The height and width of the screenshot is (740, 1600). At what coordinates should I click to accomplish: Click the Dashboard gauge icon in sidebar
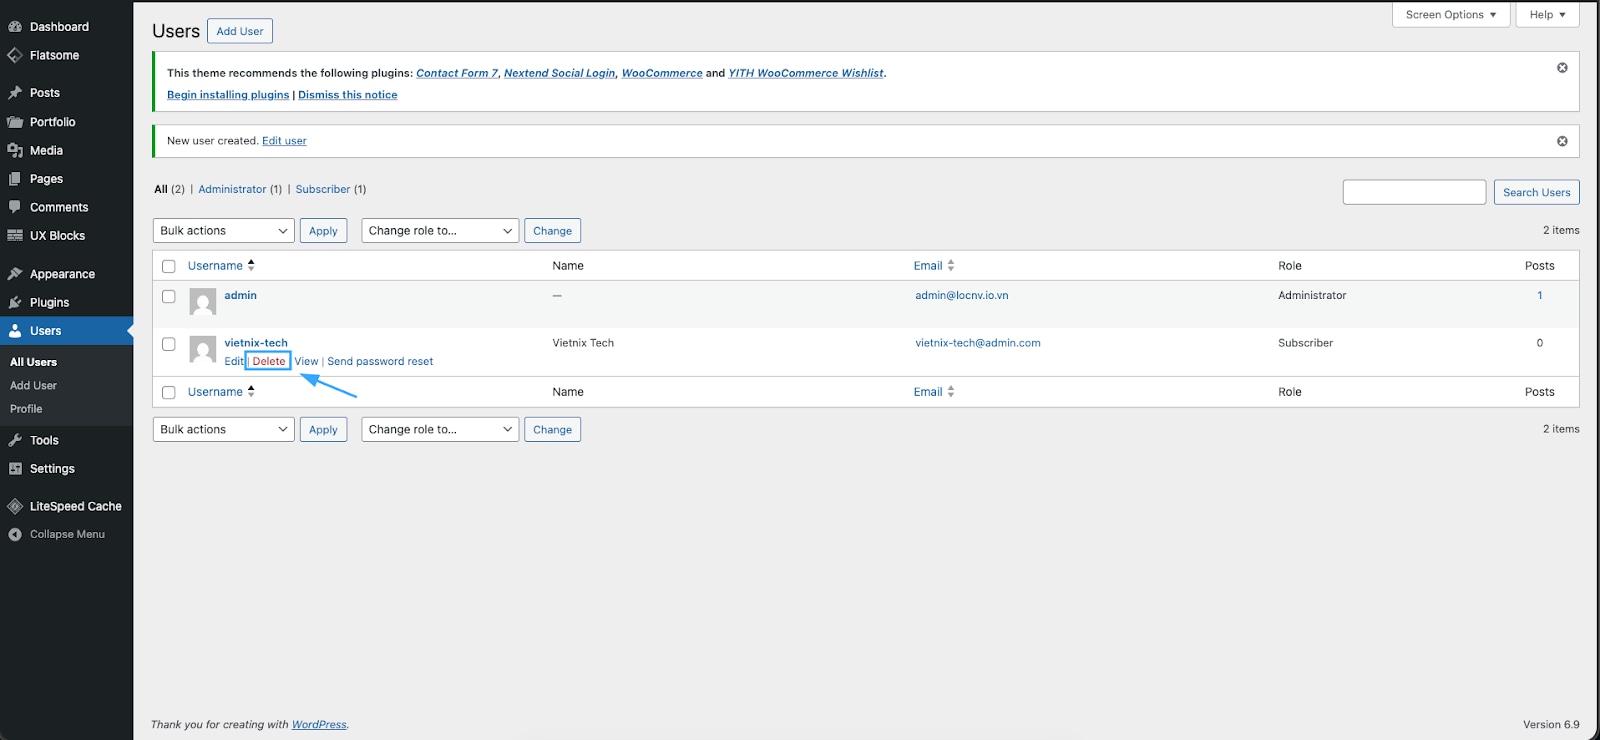tap(15, 27)
